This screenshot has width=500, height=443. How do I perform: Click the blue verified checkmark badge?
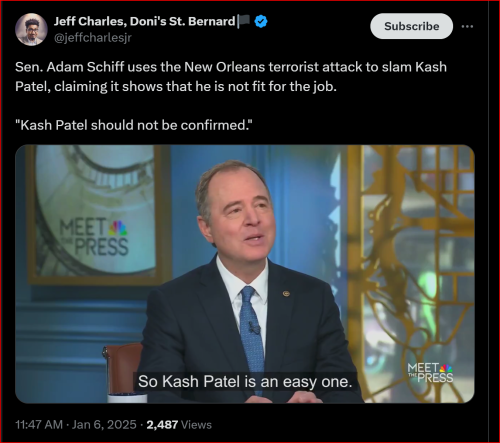[261, 22]
